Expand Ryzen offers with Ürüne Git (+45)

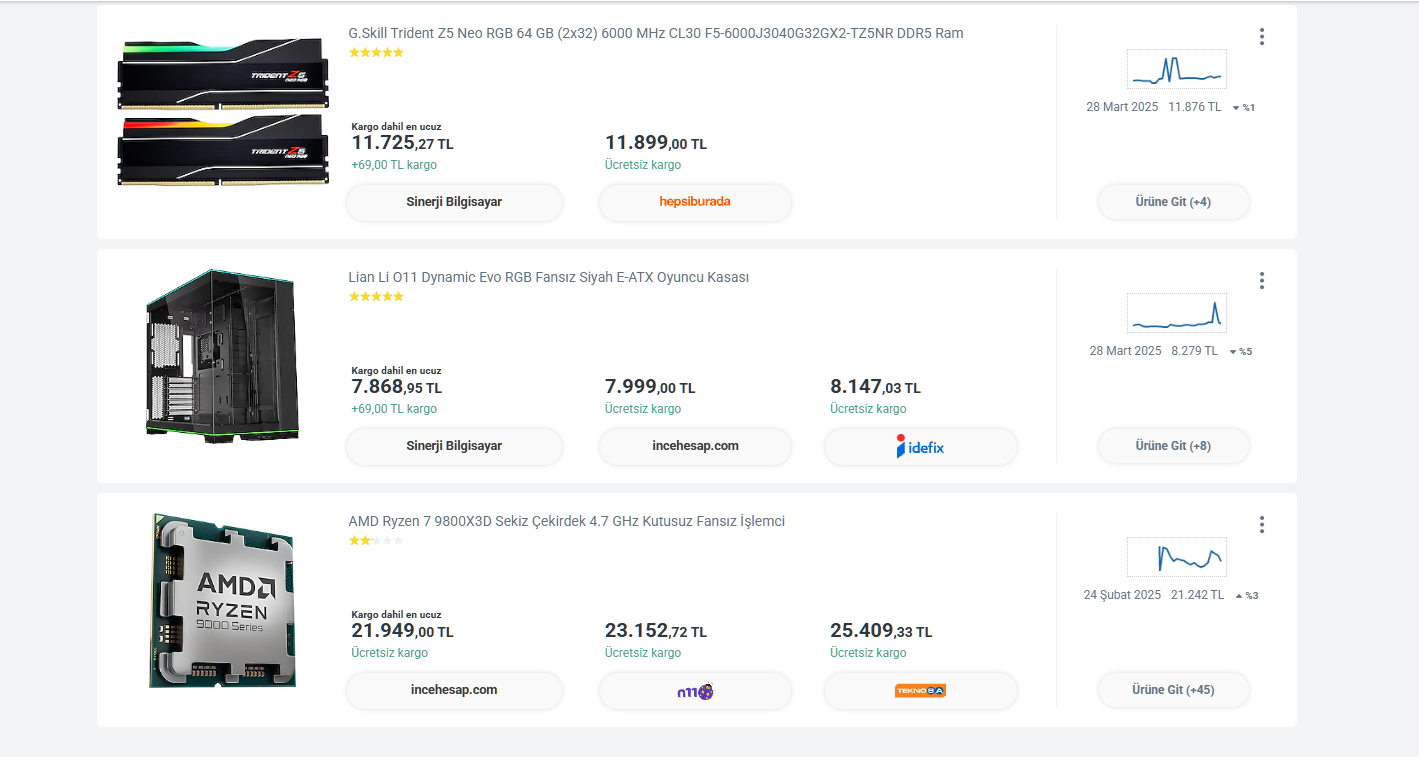pyautogui.click(x=1173, y=690)
